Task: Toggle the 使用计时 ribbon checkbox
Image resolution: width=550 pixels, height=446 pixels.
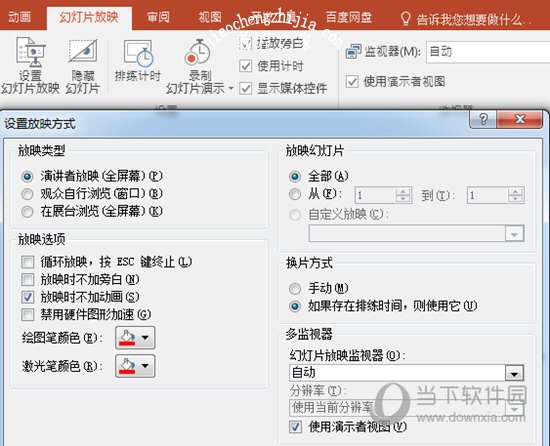Action: coord(246,66)
